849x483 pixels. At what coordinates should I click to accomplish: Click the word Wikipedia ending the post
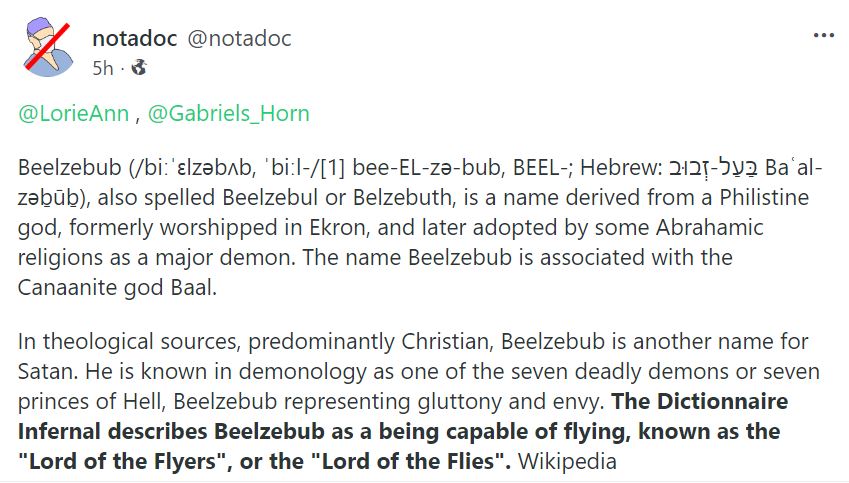pyautogui.click(x=567, y=461)
